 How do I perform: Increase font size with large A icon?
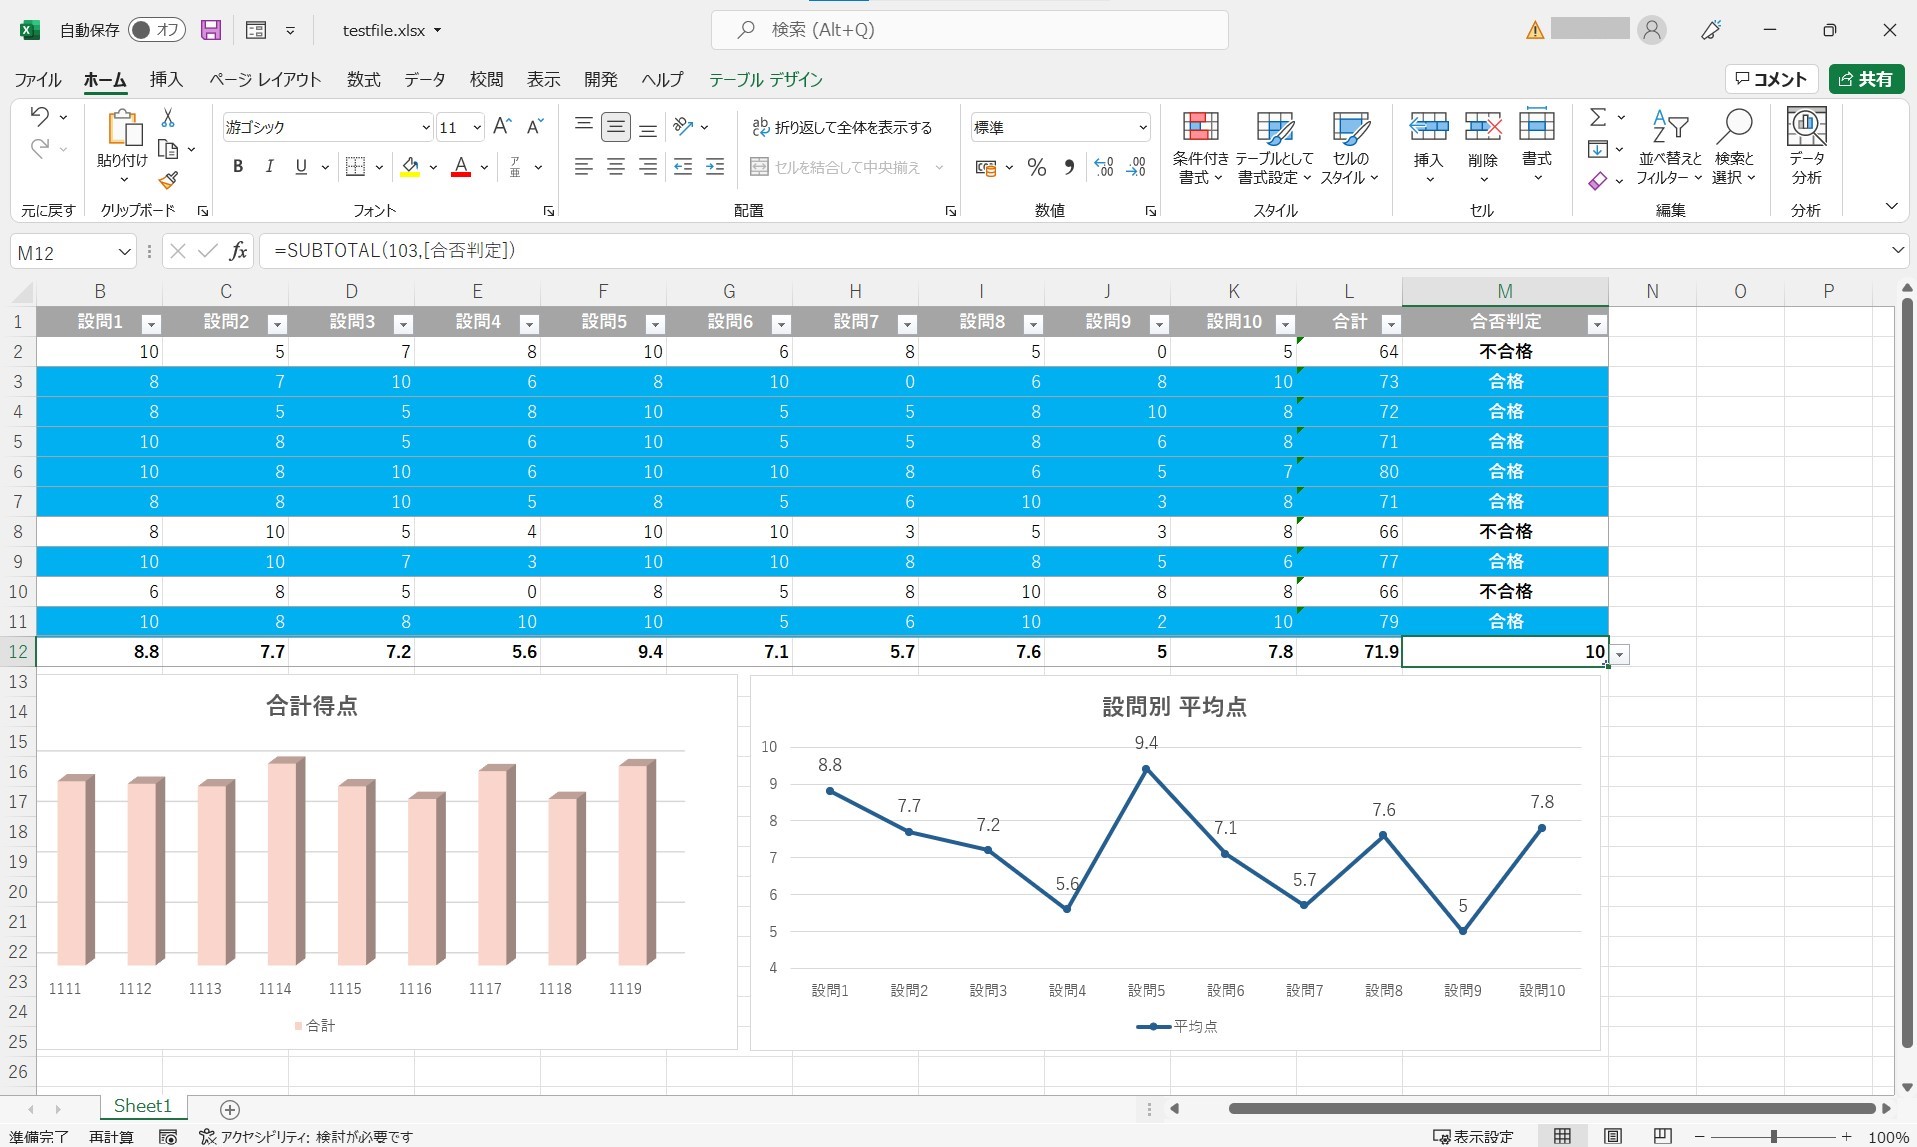point(502,126)
